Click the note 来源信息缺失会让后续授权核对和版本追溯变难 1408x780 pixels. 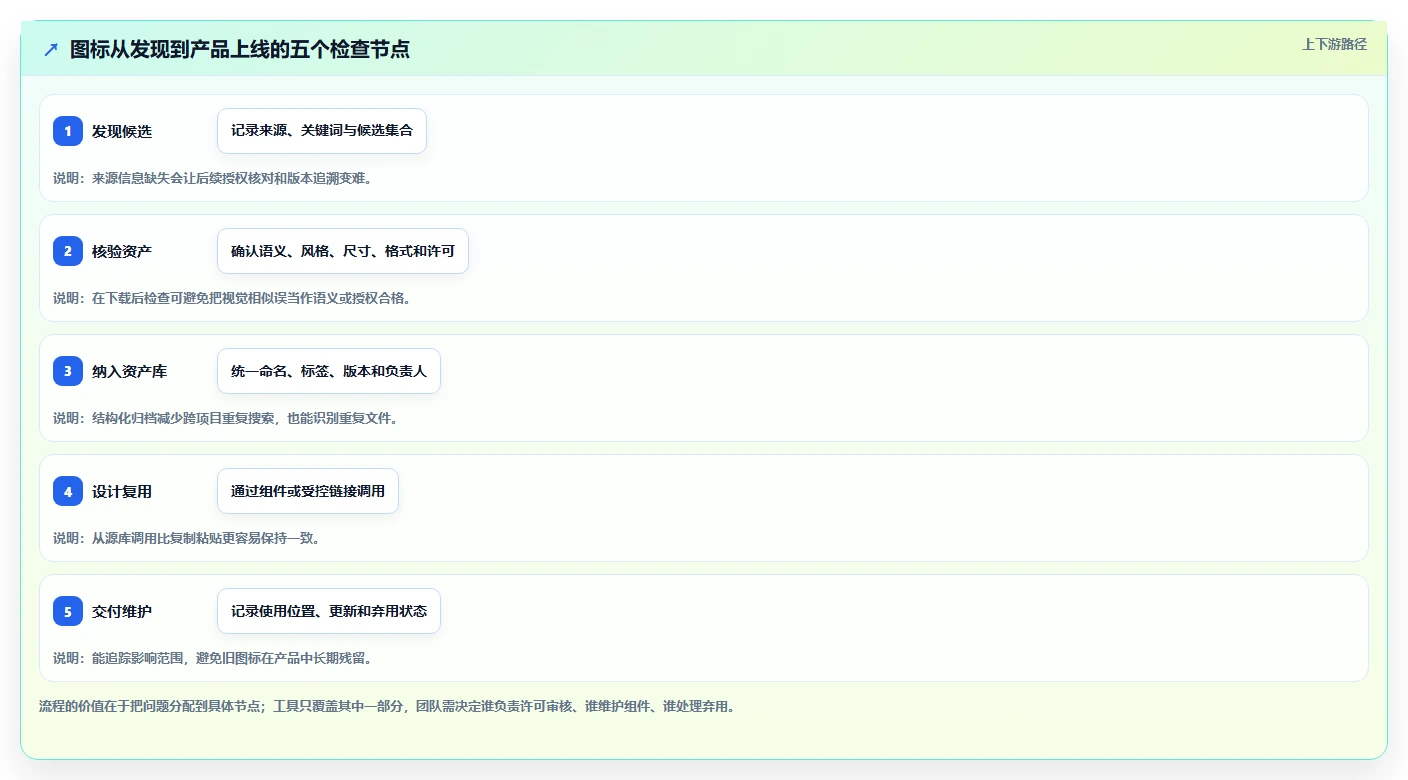click(213, 178)
